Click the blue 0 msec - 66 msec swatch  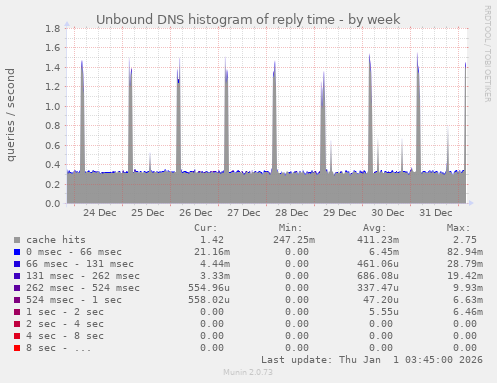(17, 252)
